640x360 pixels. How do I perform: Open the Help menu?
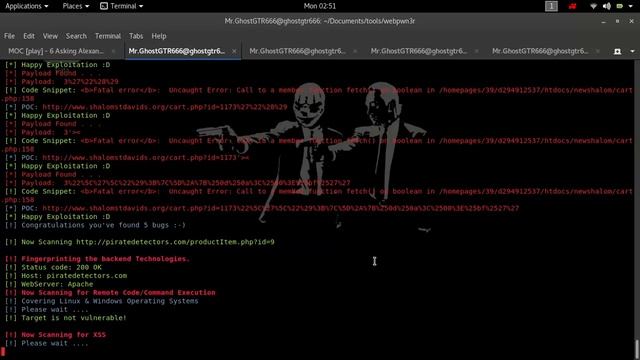pyautogui.click(x=159, y=36)
